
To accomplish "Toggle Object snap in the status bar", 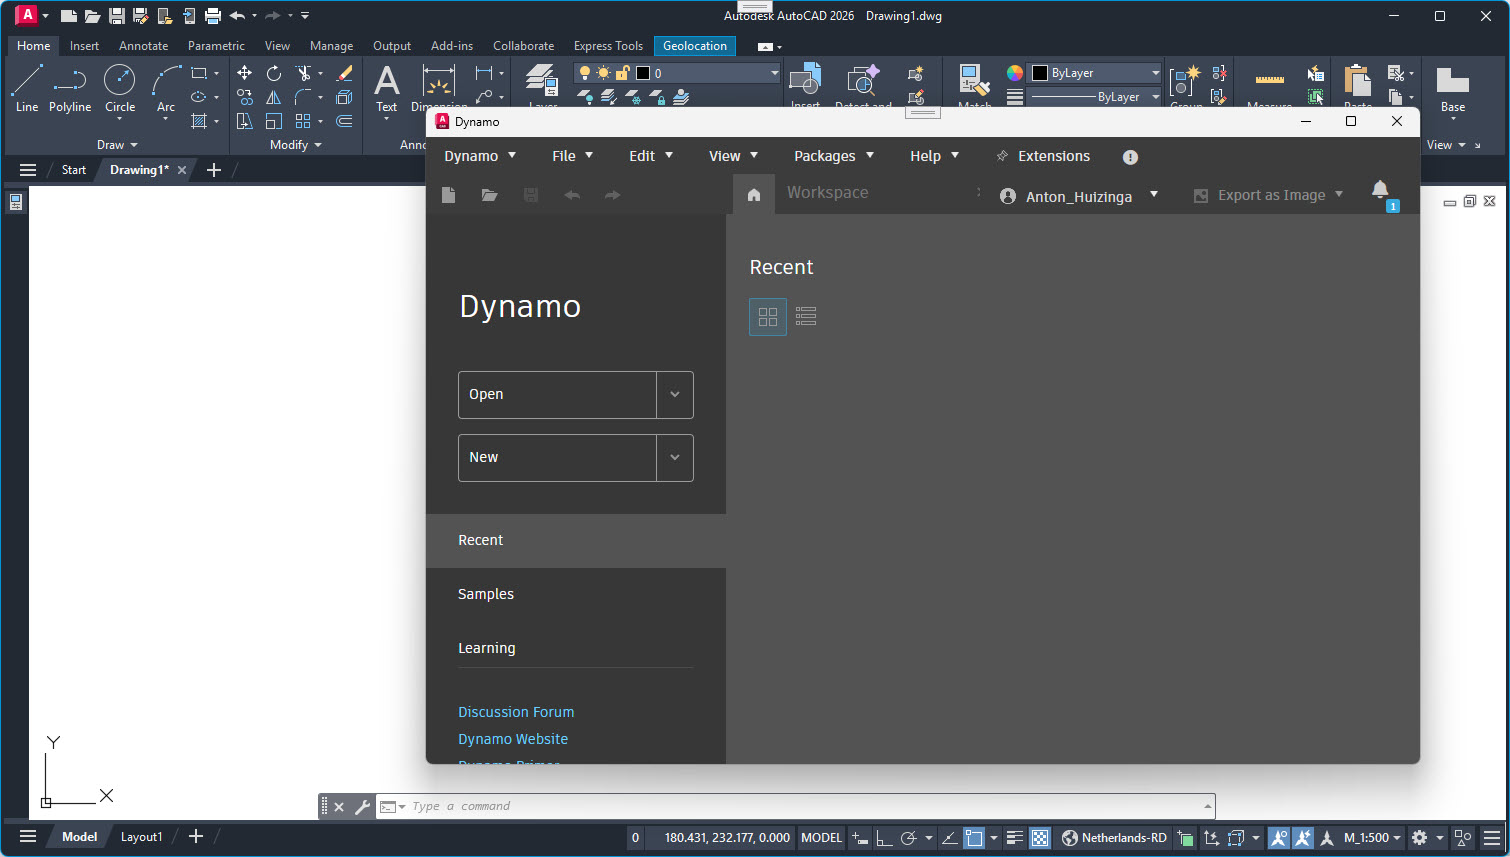I will 974,838.
